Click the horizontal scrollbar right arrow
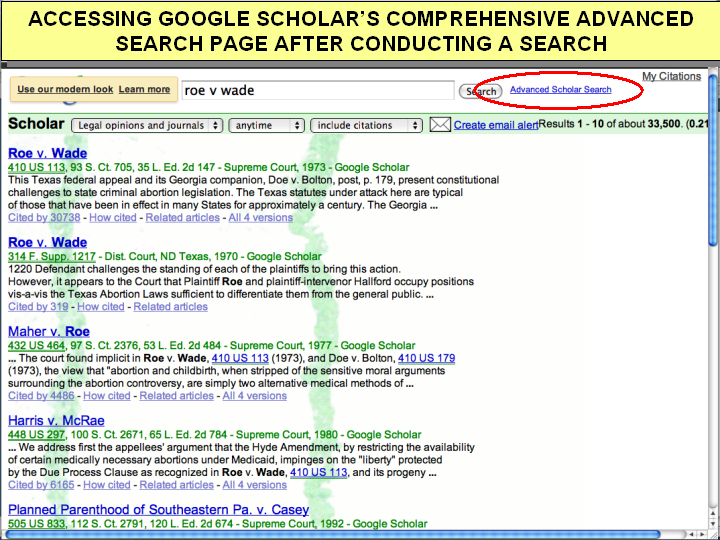The image size is (720, 540). click(703, 534)
